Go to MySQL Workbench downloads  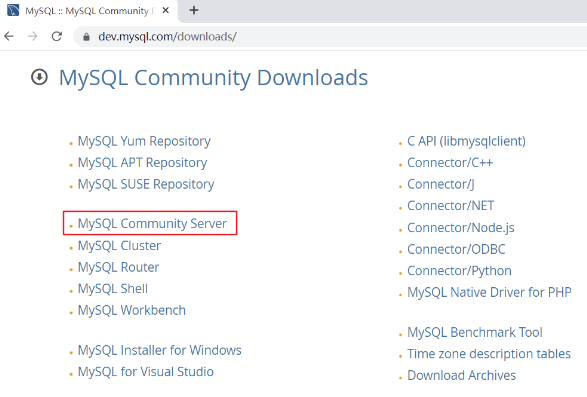tap(132, 310)
